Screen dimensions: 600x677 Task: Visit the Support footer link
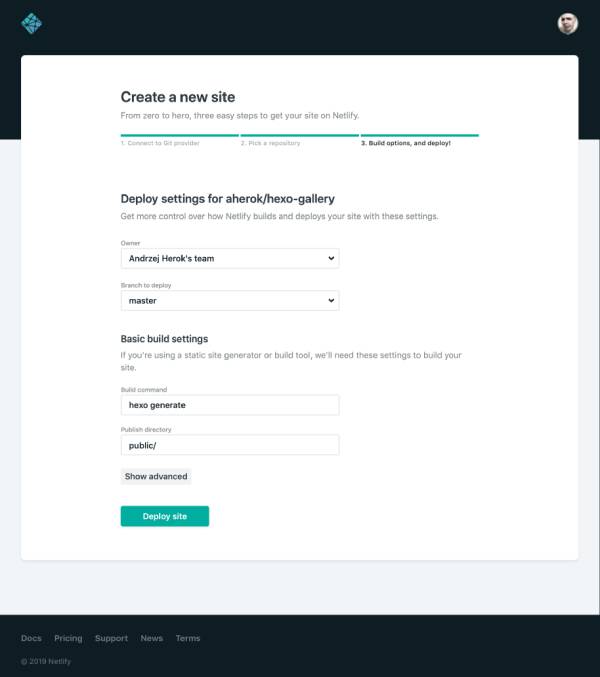[111, 638]
